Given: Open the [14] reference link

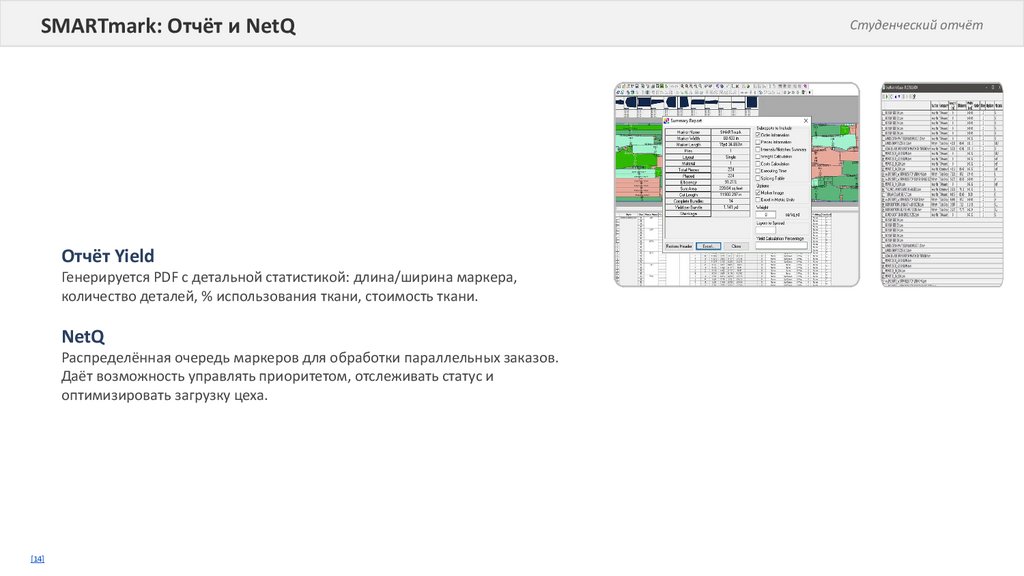Looking at the screenshot, I should (x=37, y=559).
